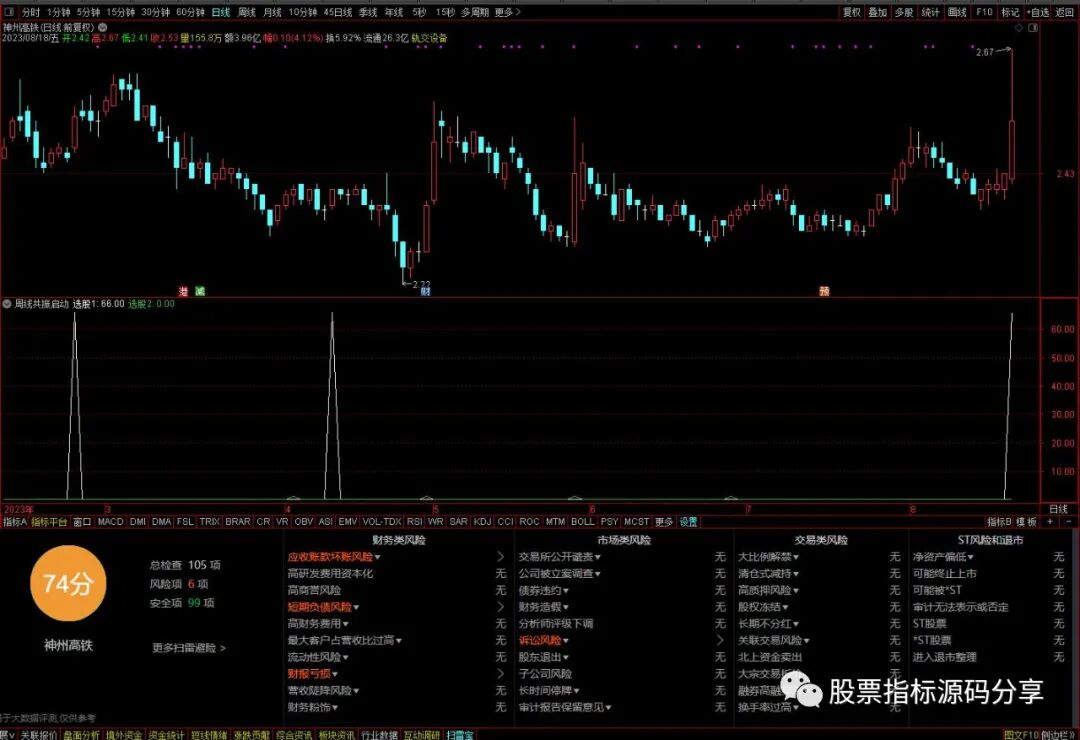This screenshot has height=740, width=1080.
Task: Open F10 company info
Action: (x=984, y=12)
